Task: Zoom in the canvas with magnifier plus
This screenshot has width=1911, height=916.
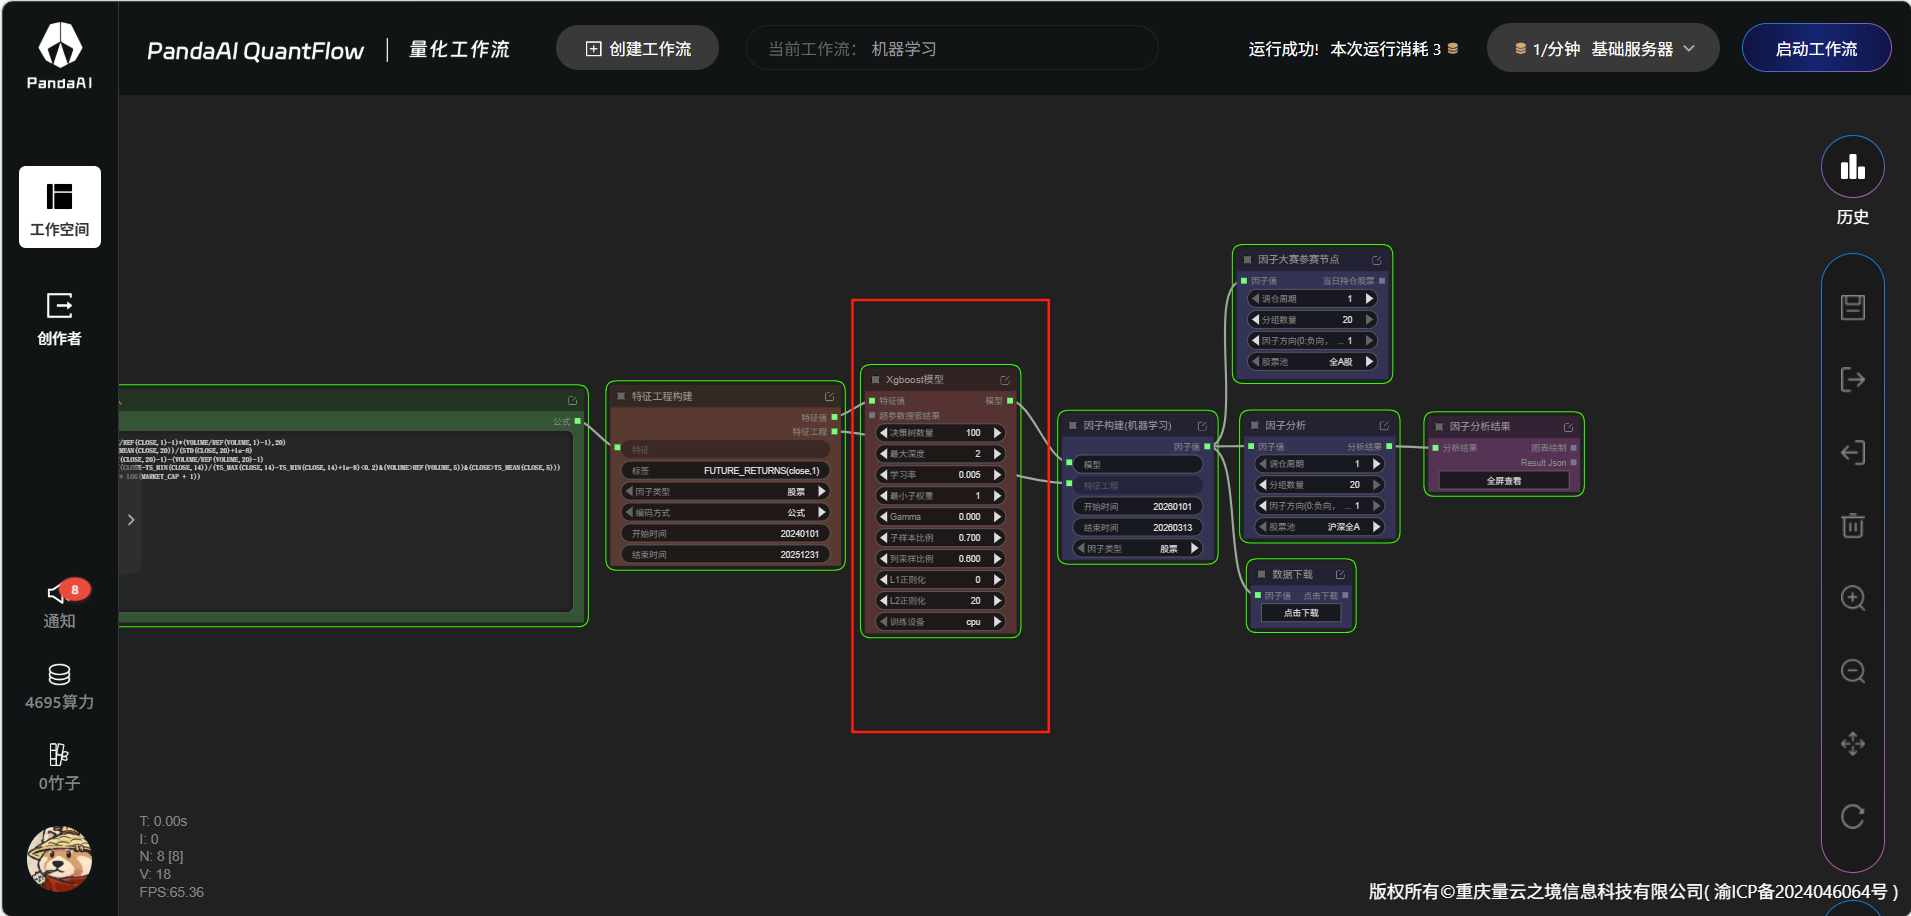Action: click(x=1852, y=598)
